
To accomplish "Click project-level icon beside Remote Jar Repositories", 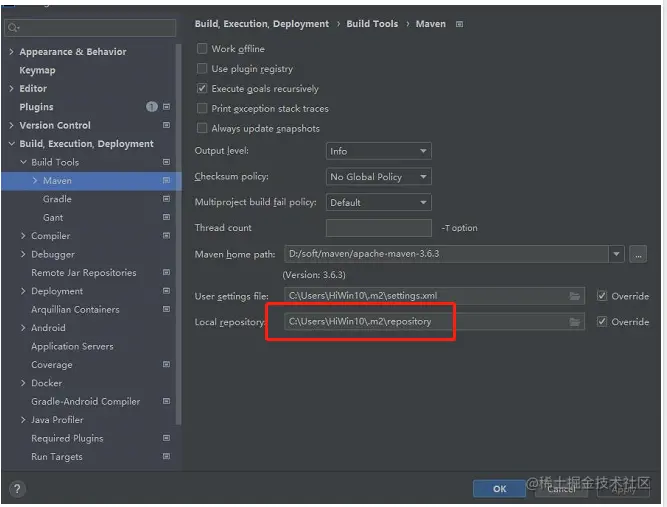I will tap(166, 272).
